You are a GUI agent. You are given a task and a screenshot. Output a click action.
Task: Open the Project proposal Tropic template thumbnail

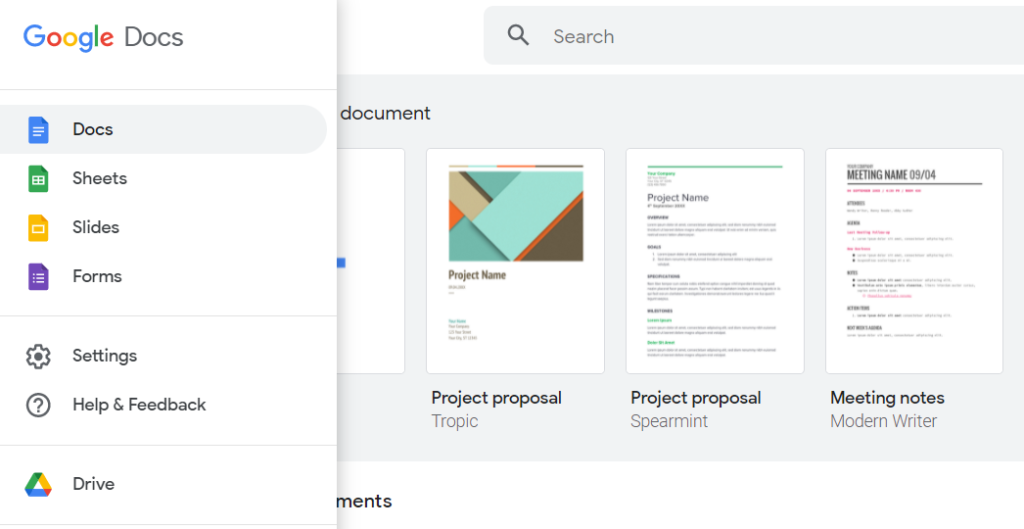(x=515, y=261)
